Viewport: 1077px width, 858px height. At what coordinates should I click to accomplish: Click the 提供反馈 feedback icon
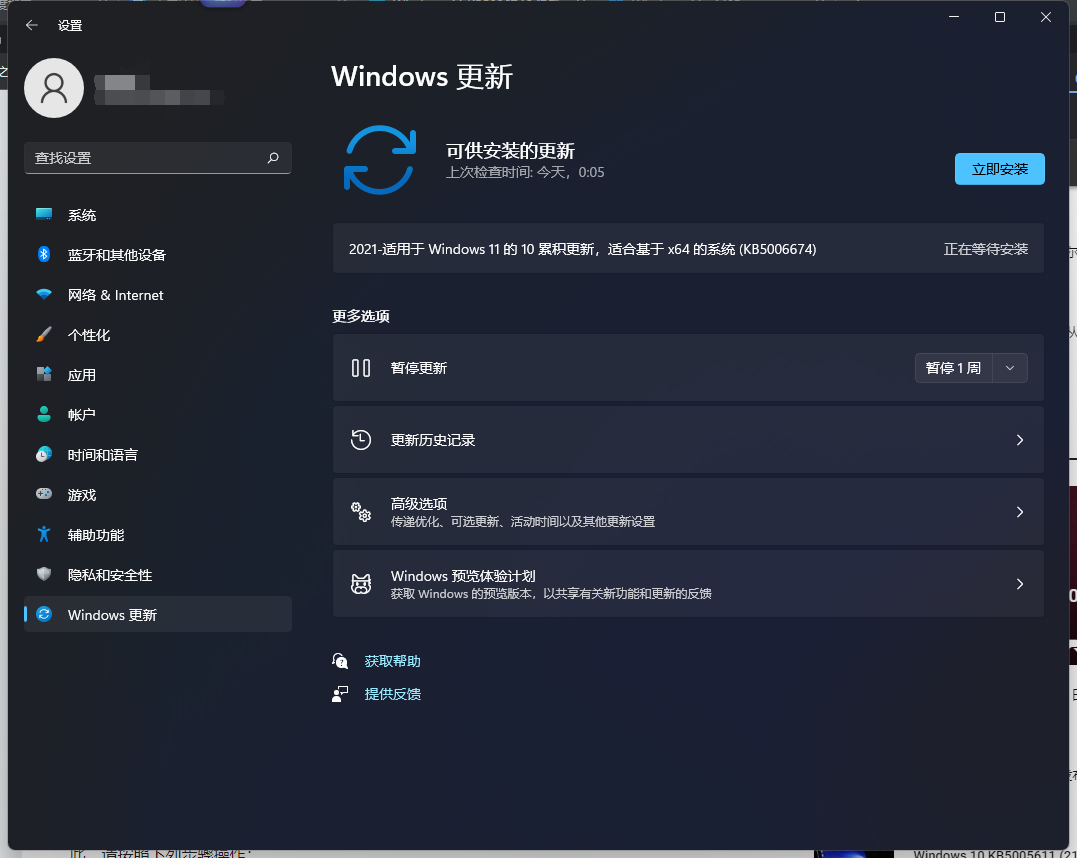coord(340,694)
